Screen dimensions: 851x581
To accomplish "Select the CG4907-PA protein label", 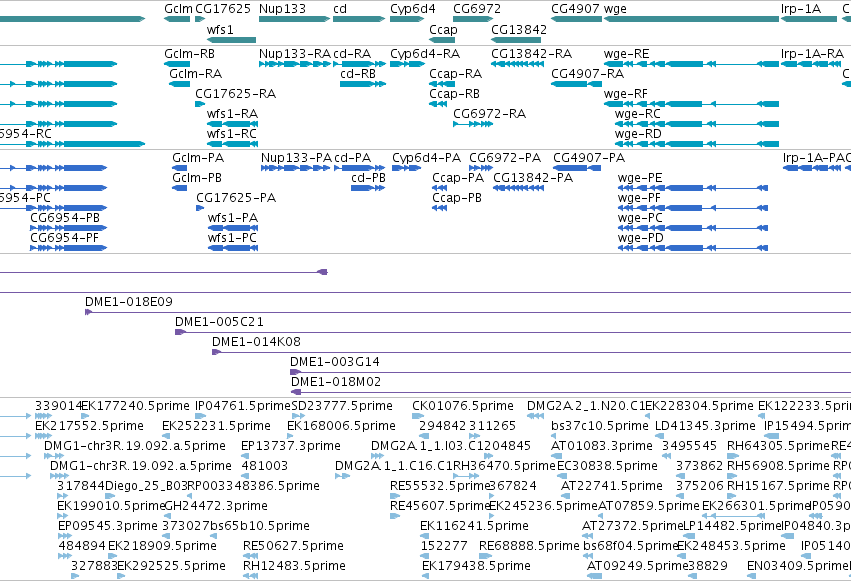I will point(589,158).
